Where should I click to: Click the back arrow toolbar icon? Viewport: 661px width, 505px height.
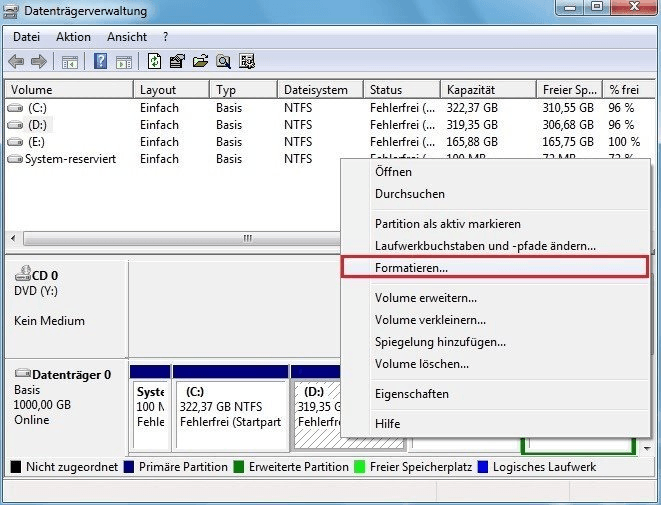point(17,62)
